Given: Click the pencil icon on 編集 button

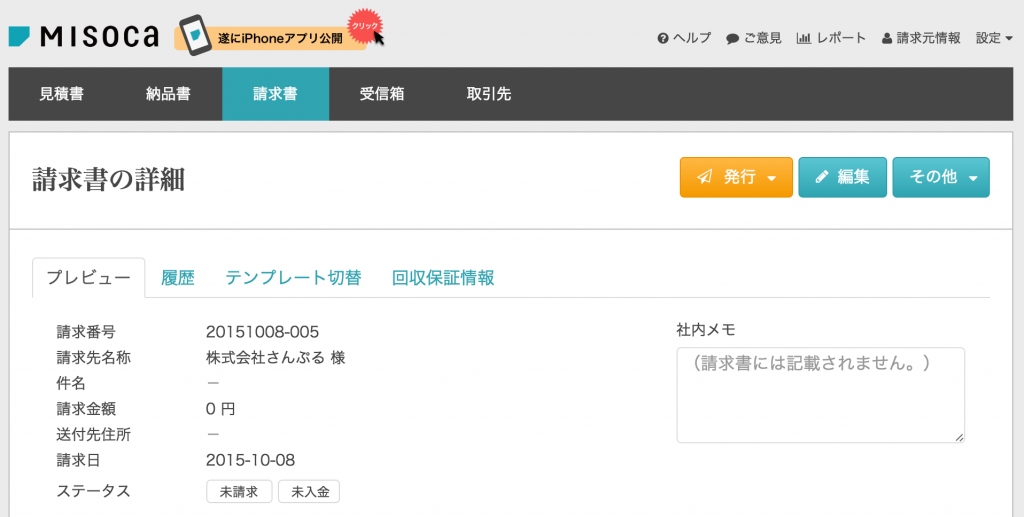Looking at the screenshot, I should (x=822, y=177).
